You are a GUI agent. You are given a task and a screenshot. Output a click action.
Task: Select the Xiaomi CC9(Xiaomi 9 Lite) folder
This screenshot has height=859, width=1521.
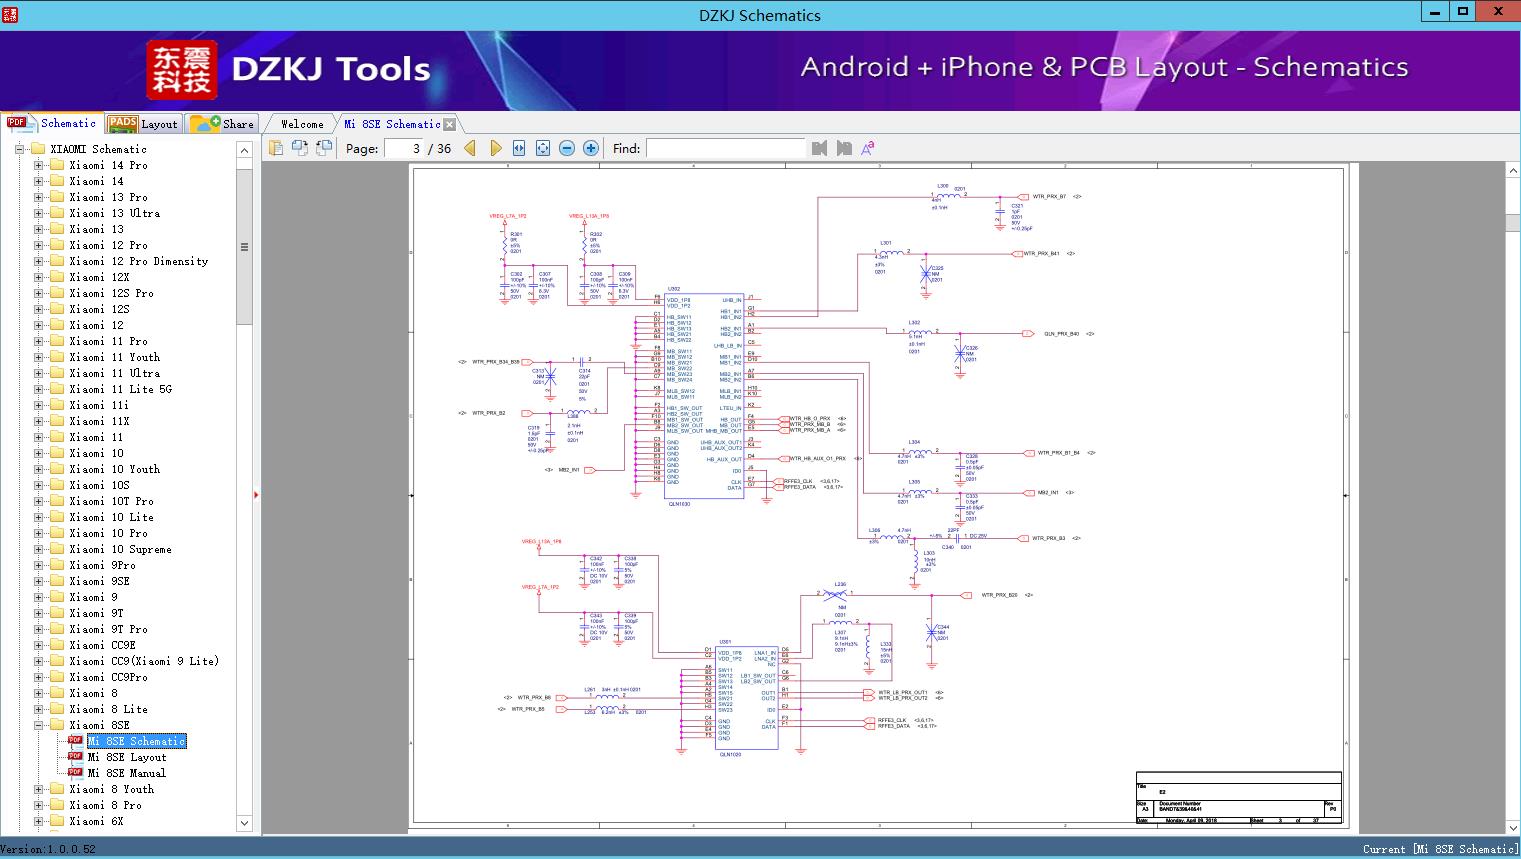click(x=144, y=661)
